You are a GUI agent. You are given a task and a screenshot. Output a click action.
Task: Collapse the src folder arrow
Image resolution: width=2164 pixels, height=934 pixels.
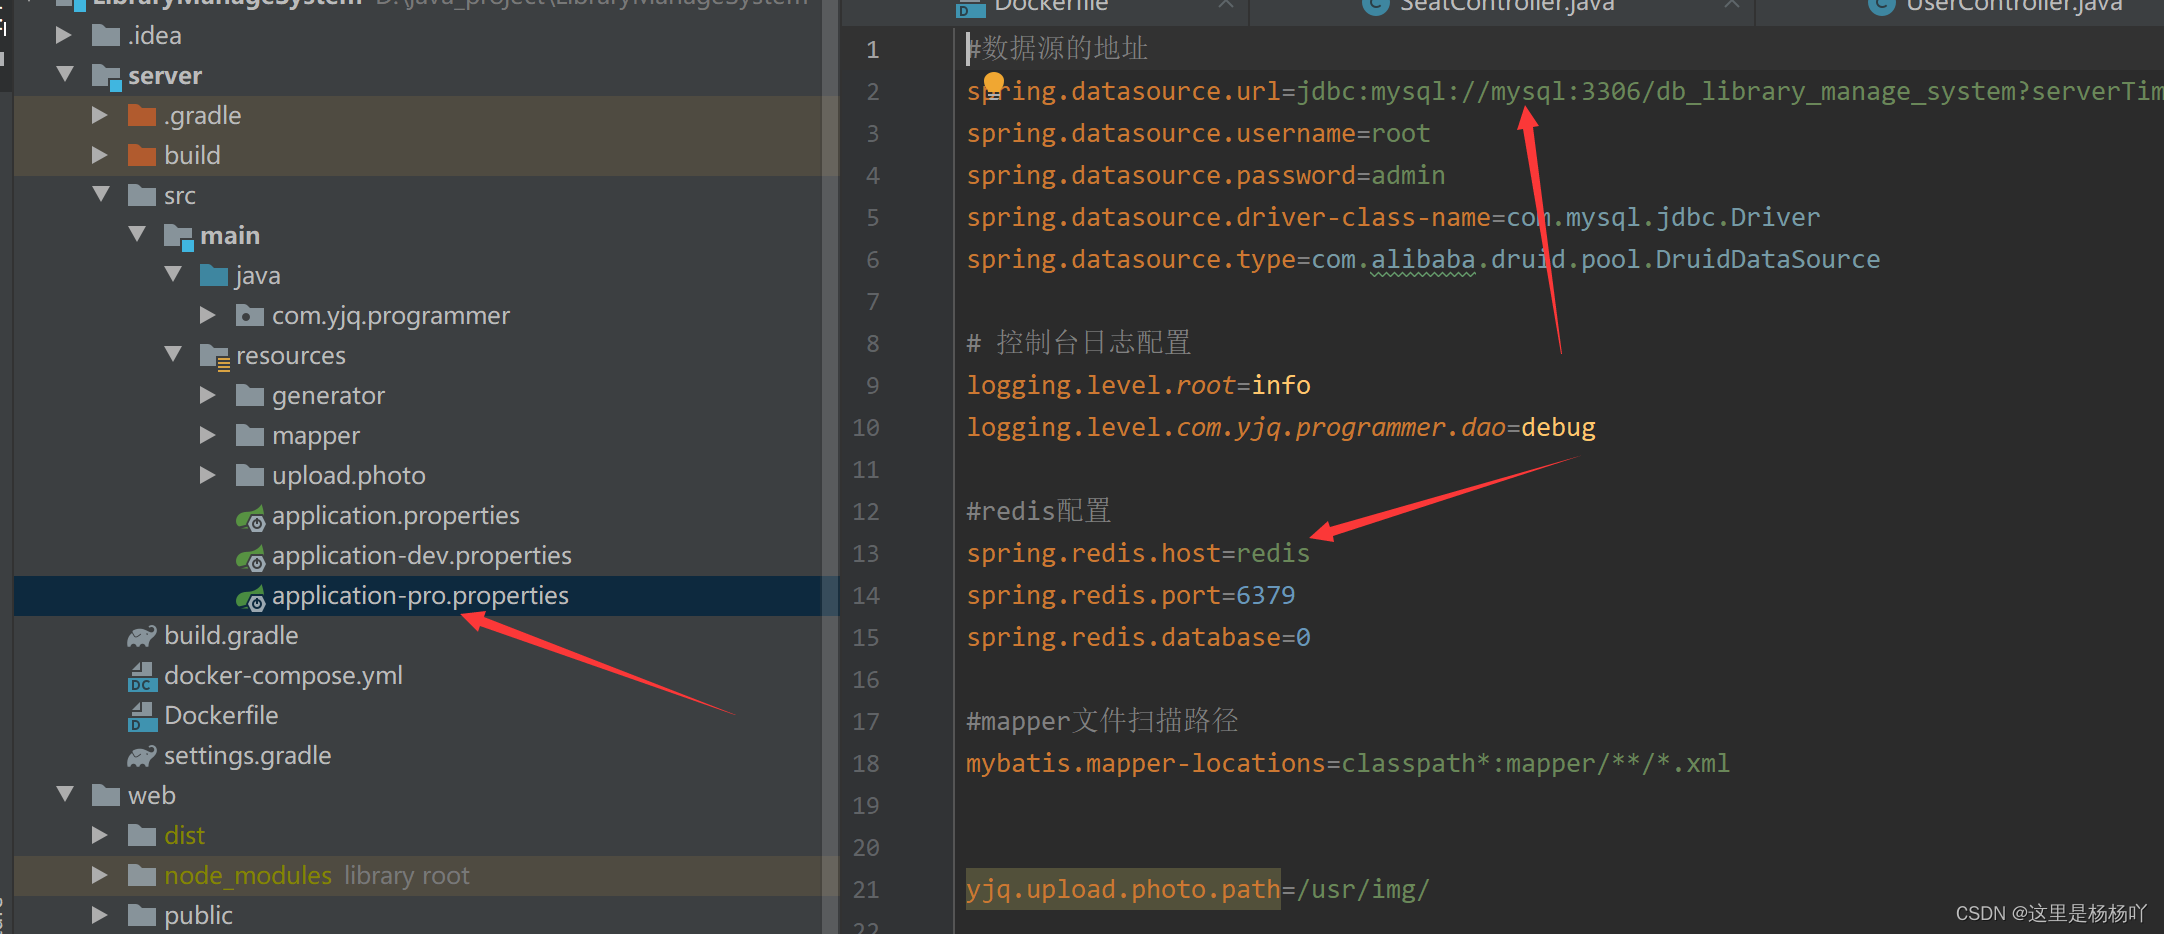tap(101, 194)
